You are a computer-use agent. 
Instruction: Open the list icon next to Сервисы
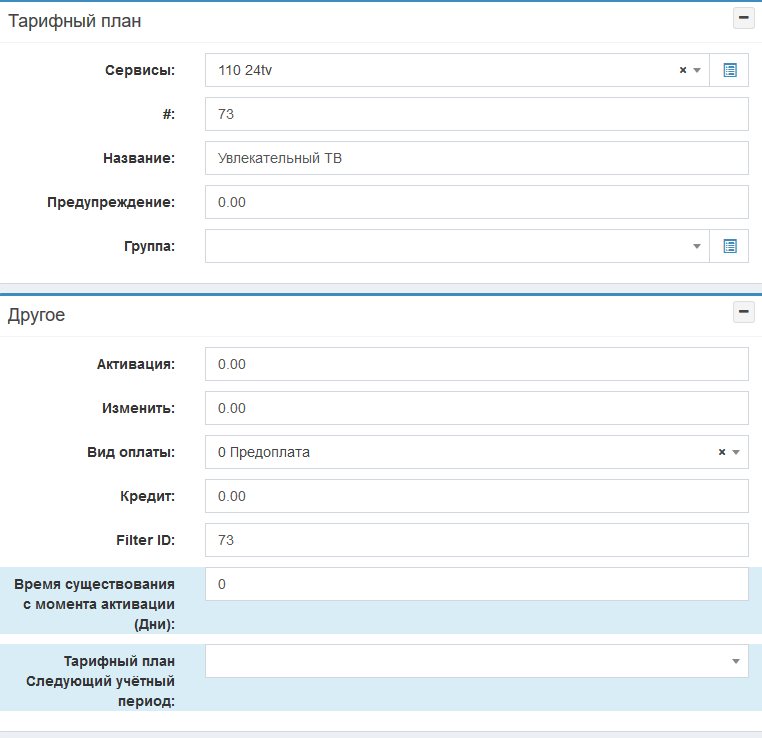point(729,70)
